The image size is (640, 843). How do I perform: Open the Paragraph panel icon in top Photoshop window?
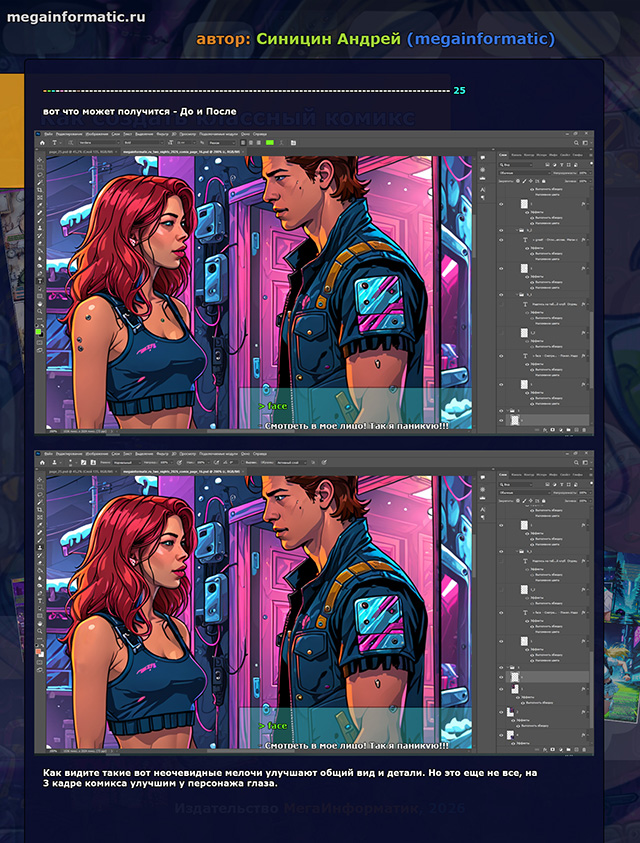(482, 198)
